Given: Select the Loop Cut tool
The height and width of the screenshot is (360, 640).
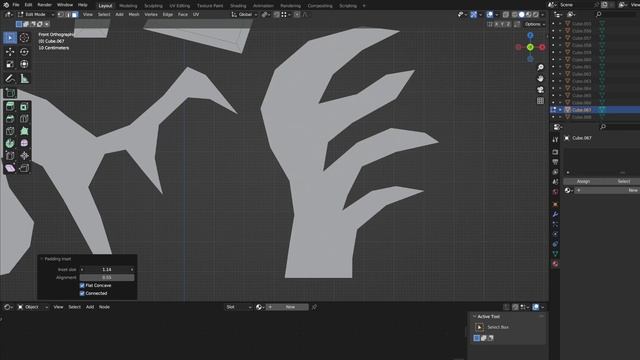Looking at the screenshot, I should tap(24, 119).
